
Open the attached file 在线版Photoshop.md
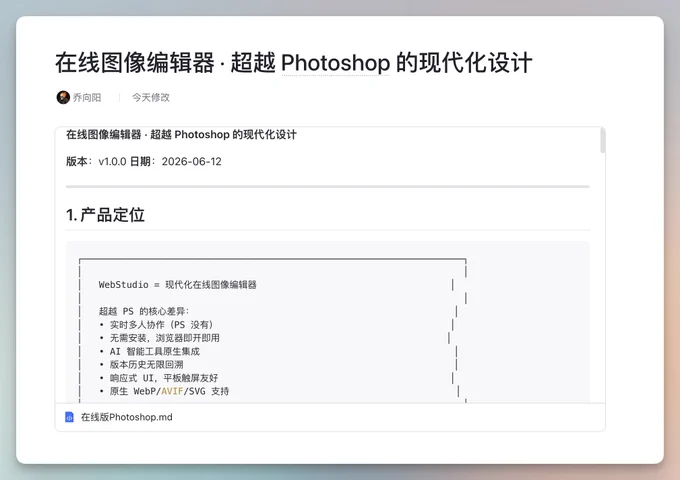[x=126, y=417]
